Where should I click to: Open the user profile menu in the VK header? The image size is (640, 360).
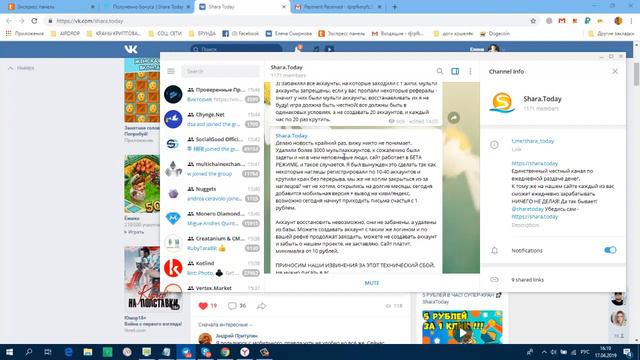(x=487, y=49)
